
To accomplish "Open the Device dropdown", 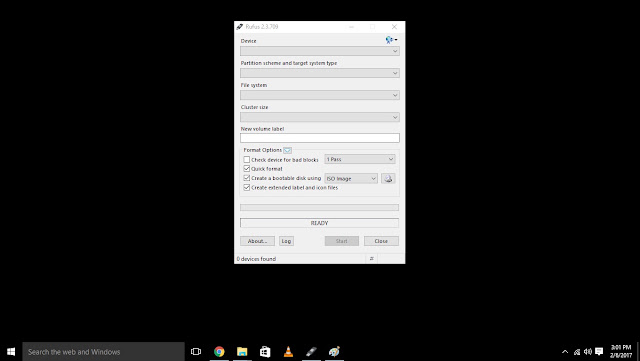I will (320, 51).
